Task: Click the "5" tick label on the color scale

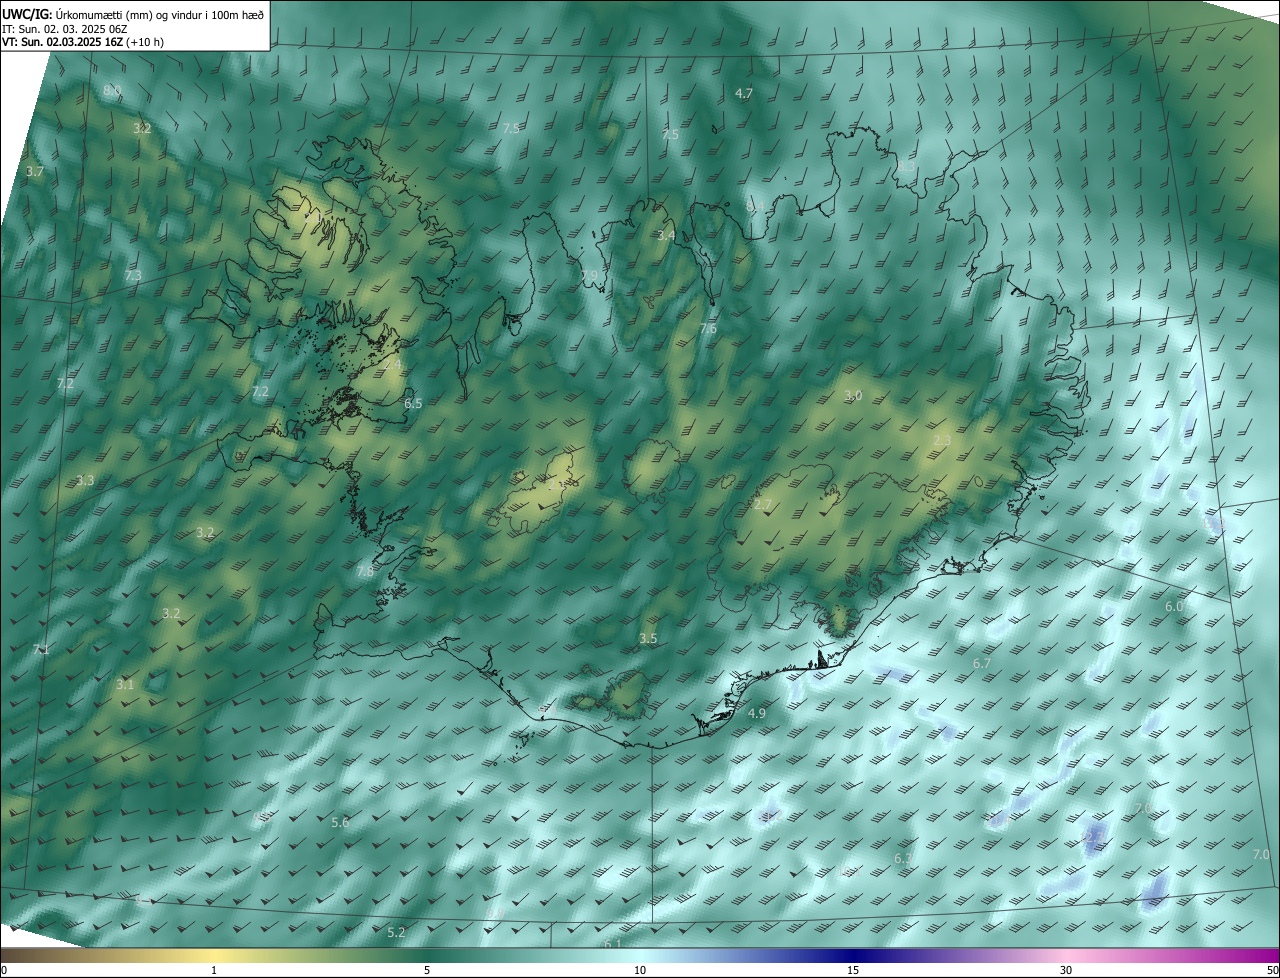Action: point(427,971)
